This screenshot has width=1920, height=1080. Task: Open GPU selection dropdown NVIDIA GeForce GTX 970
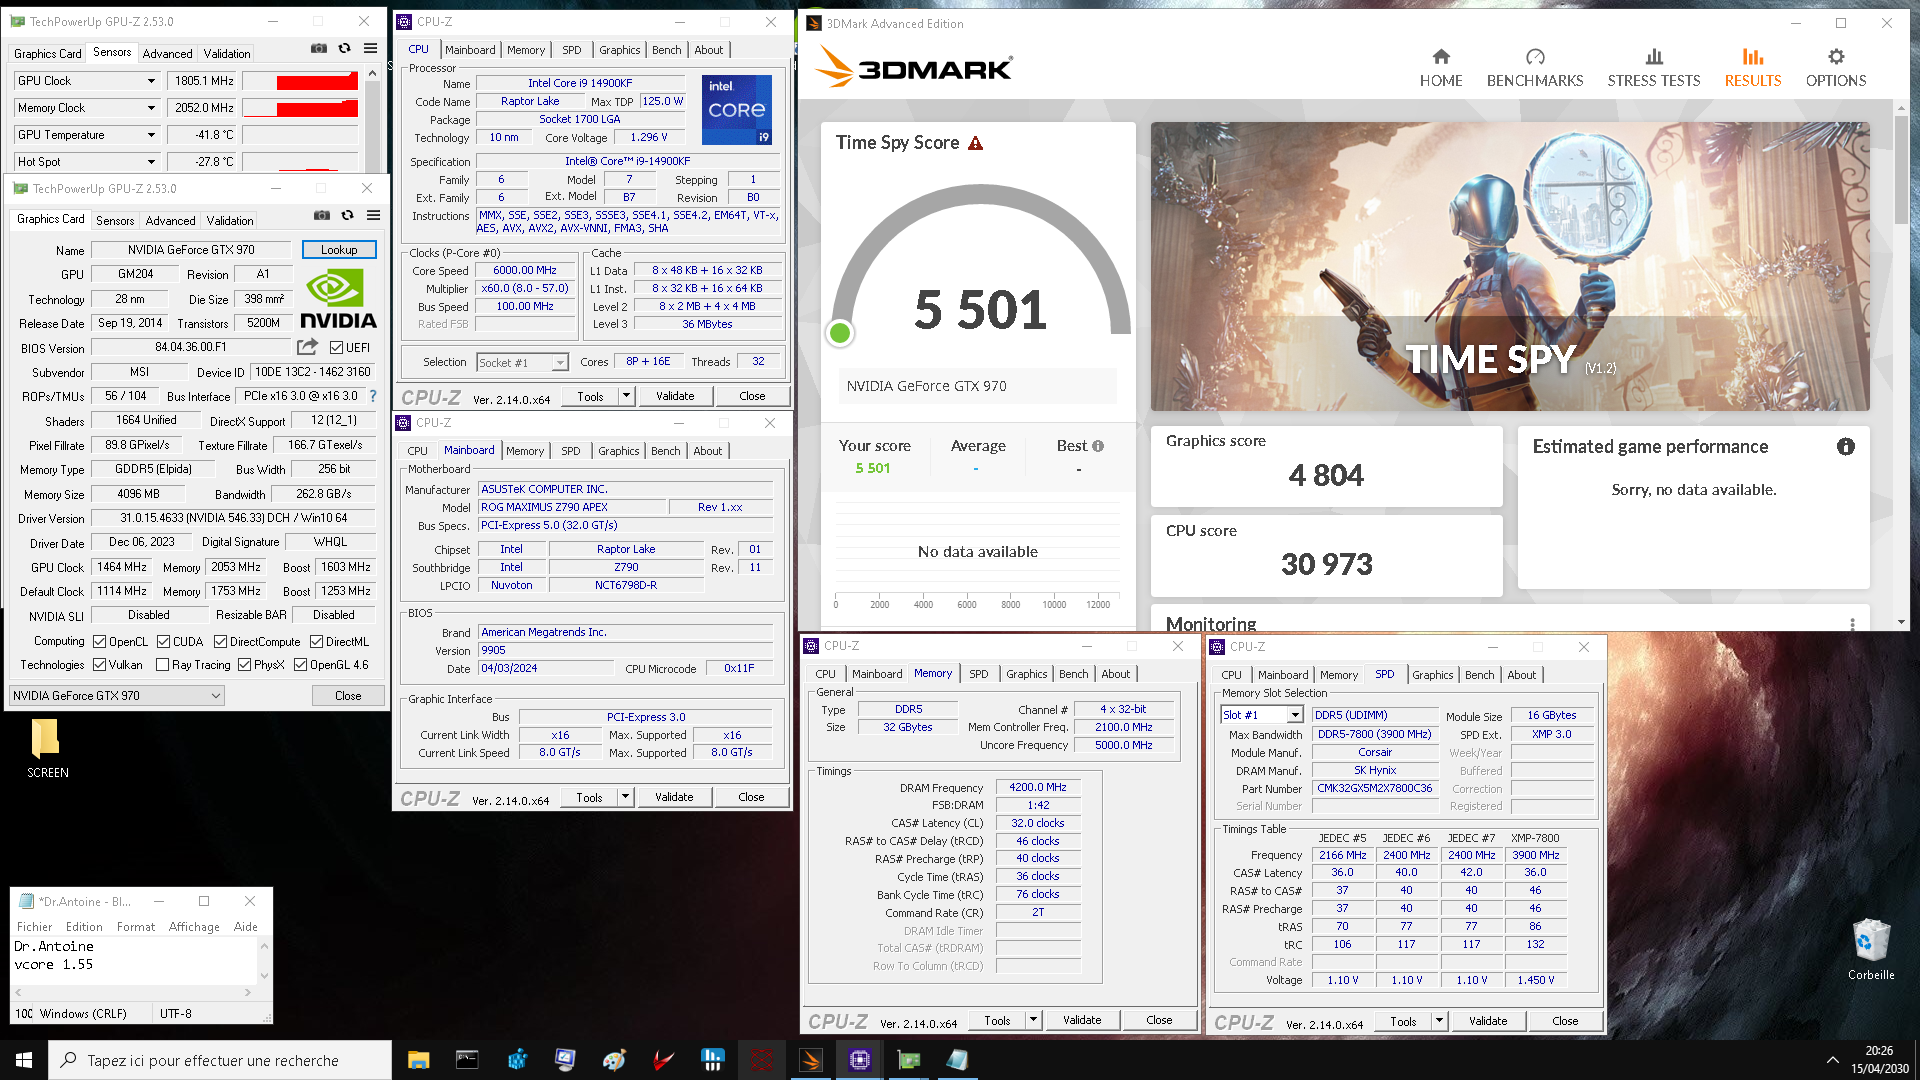point(117,696)
